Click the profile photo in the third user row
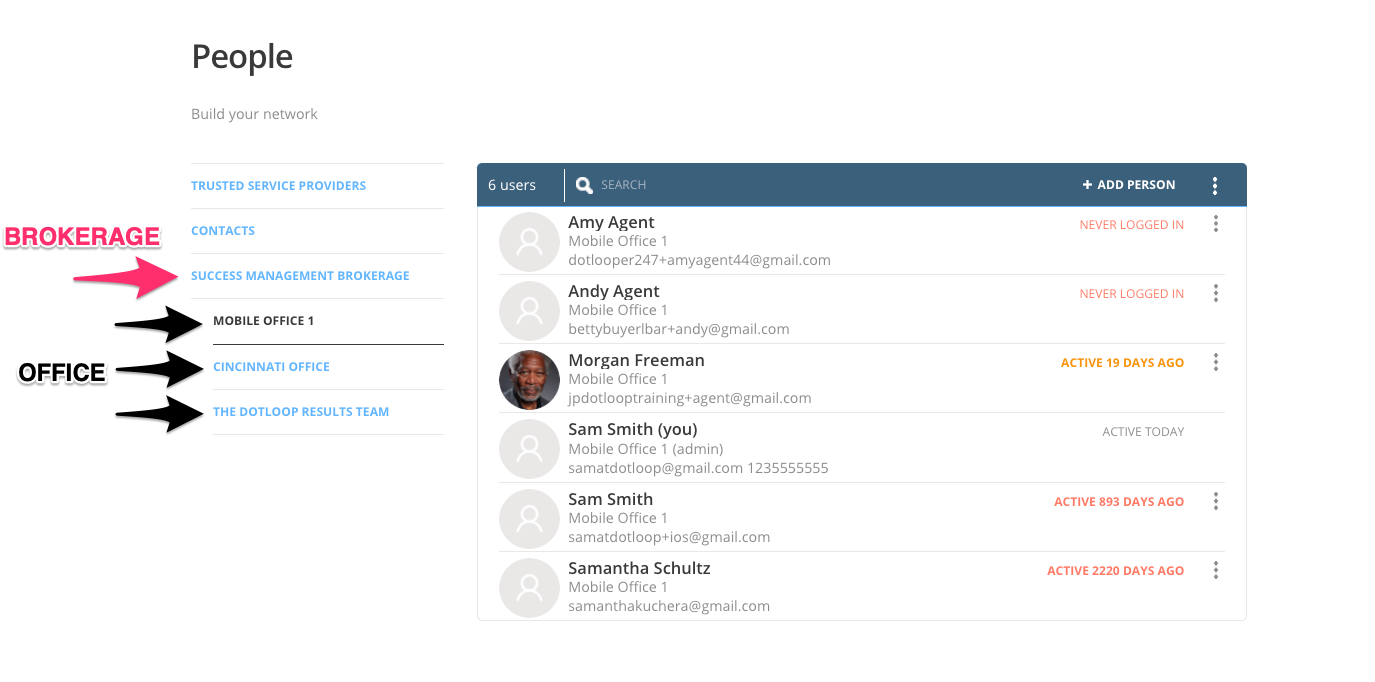1375x682 pixels. click(529, 380)
